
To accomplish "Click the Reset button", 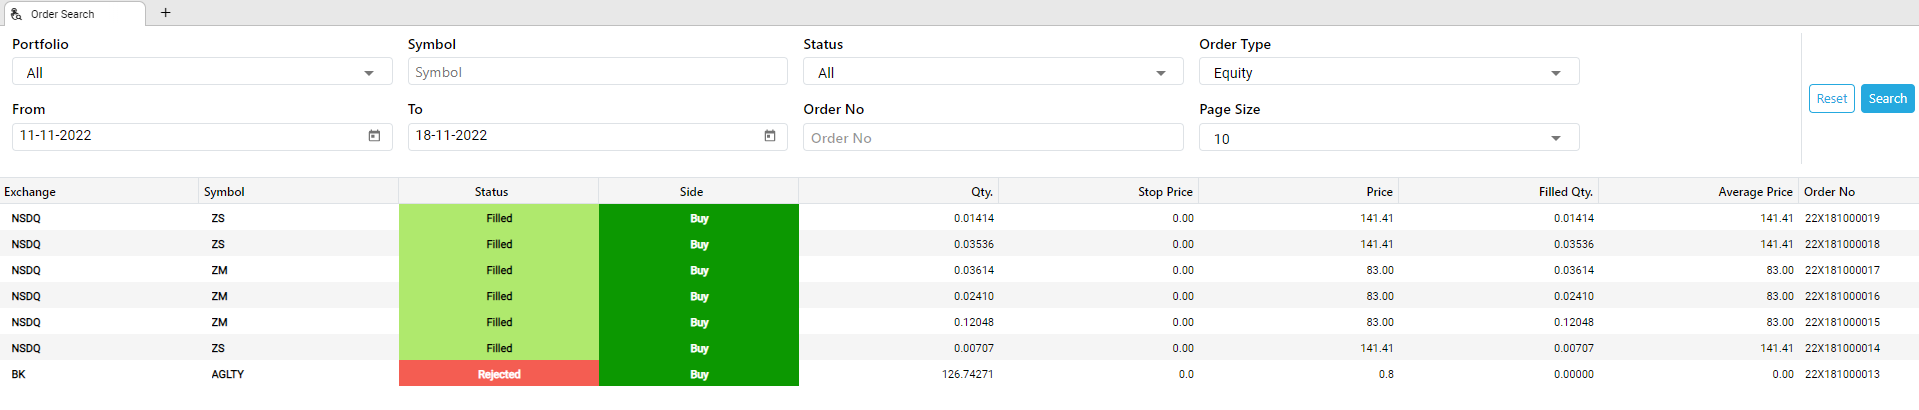I will click(1831, 99).
